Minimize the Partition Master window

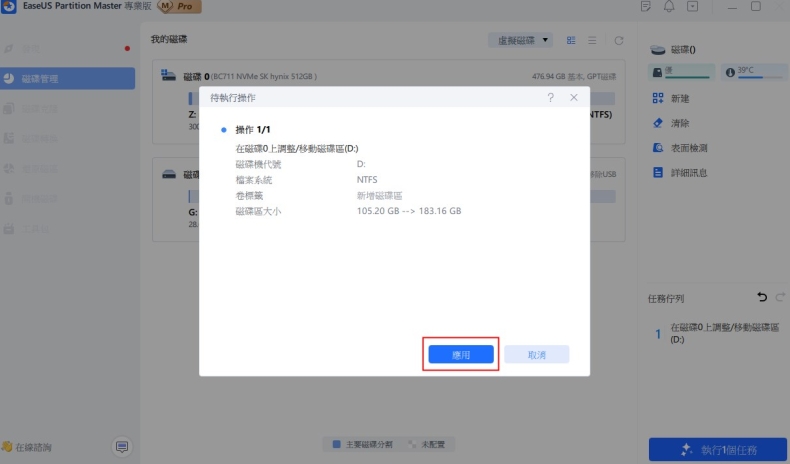[x=732, y=7]
